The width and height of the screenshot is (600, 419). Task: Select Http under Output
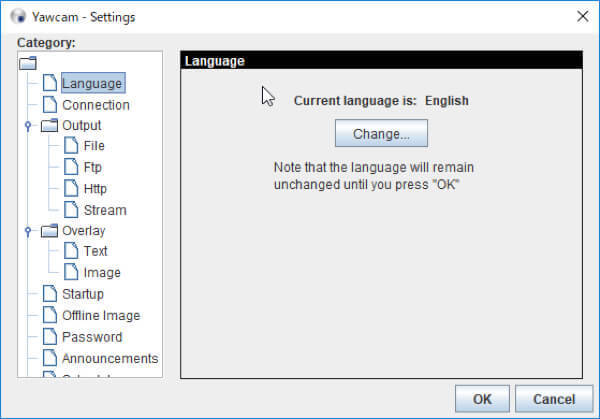pyautogui.click(x=95, y=189)
